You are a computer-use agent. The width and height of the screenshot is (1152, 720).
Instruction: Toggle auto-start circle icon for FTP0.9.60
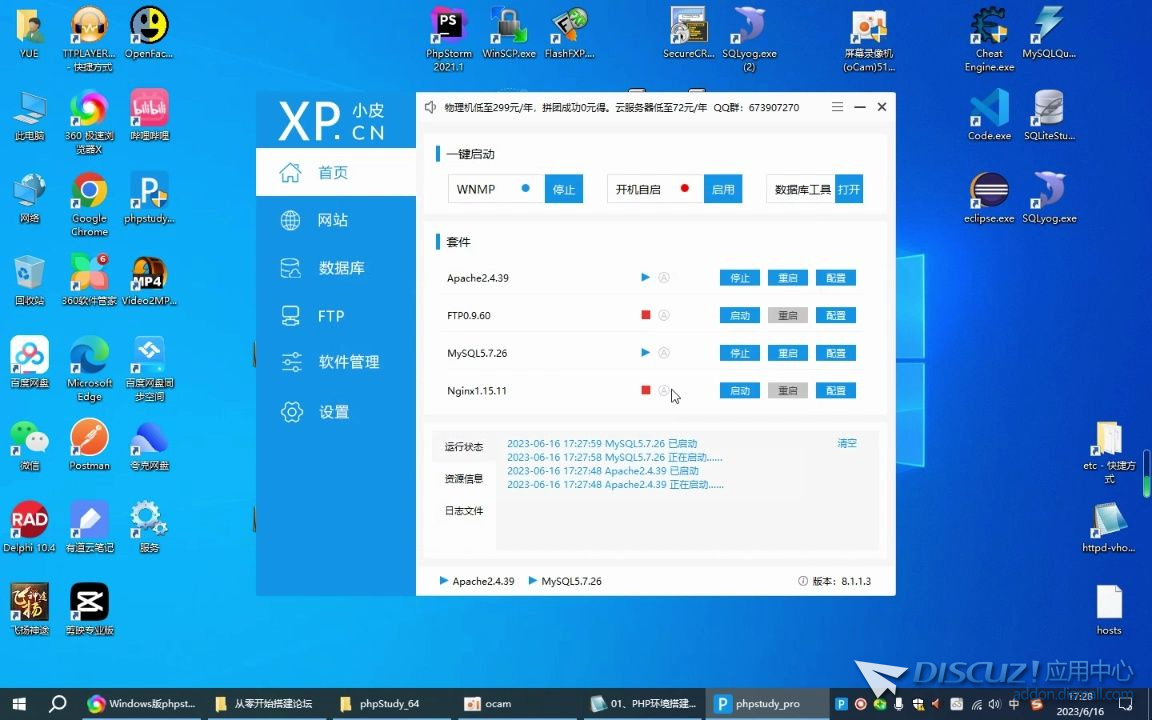coord(663,315)
